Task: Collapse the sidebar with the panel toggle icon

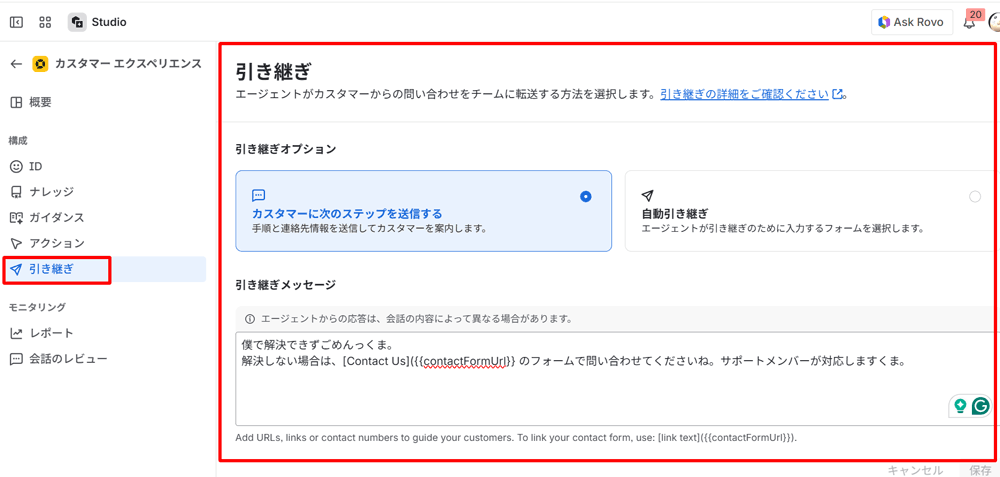Action: coord(17,22)
